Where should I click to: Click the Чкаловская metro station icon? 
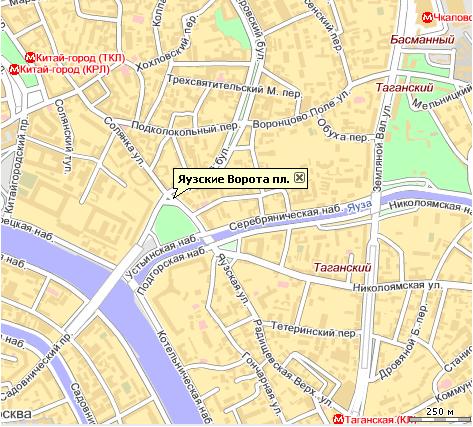(427, 17)
